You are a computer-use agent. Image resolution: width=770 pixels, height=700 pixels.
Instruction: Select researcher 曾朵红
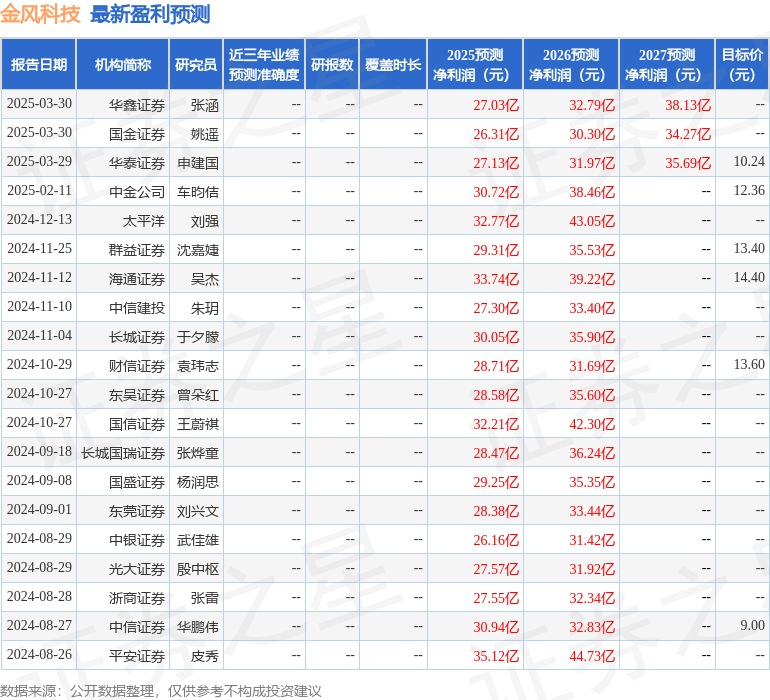(197, 395)
